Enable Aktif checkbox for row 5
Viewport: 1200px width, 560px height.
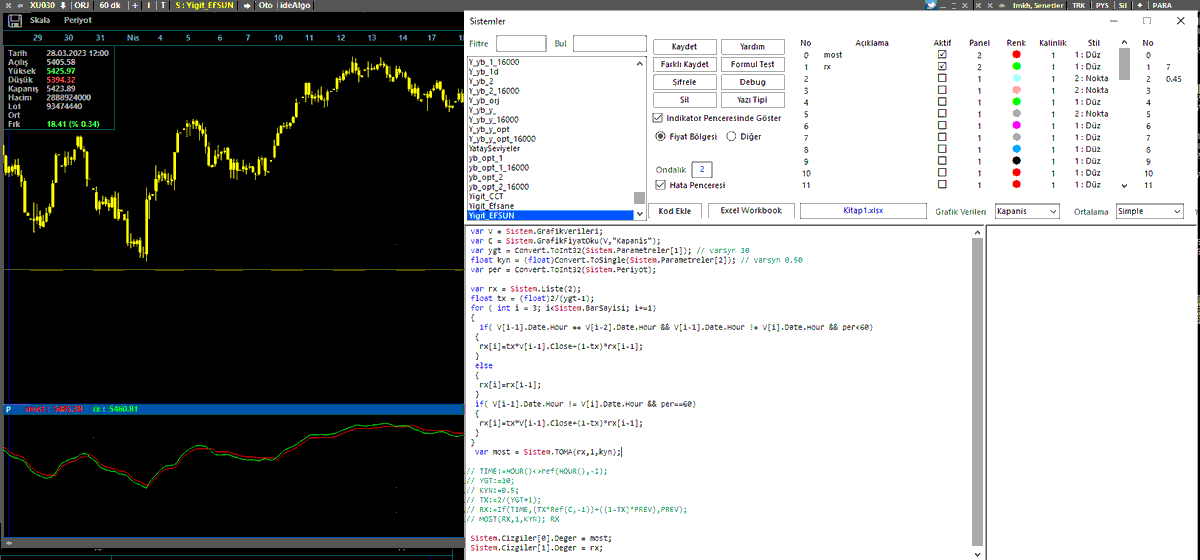(942, 114)
